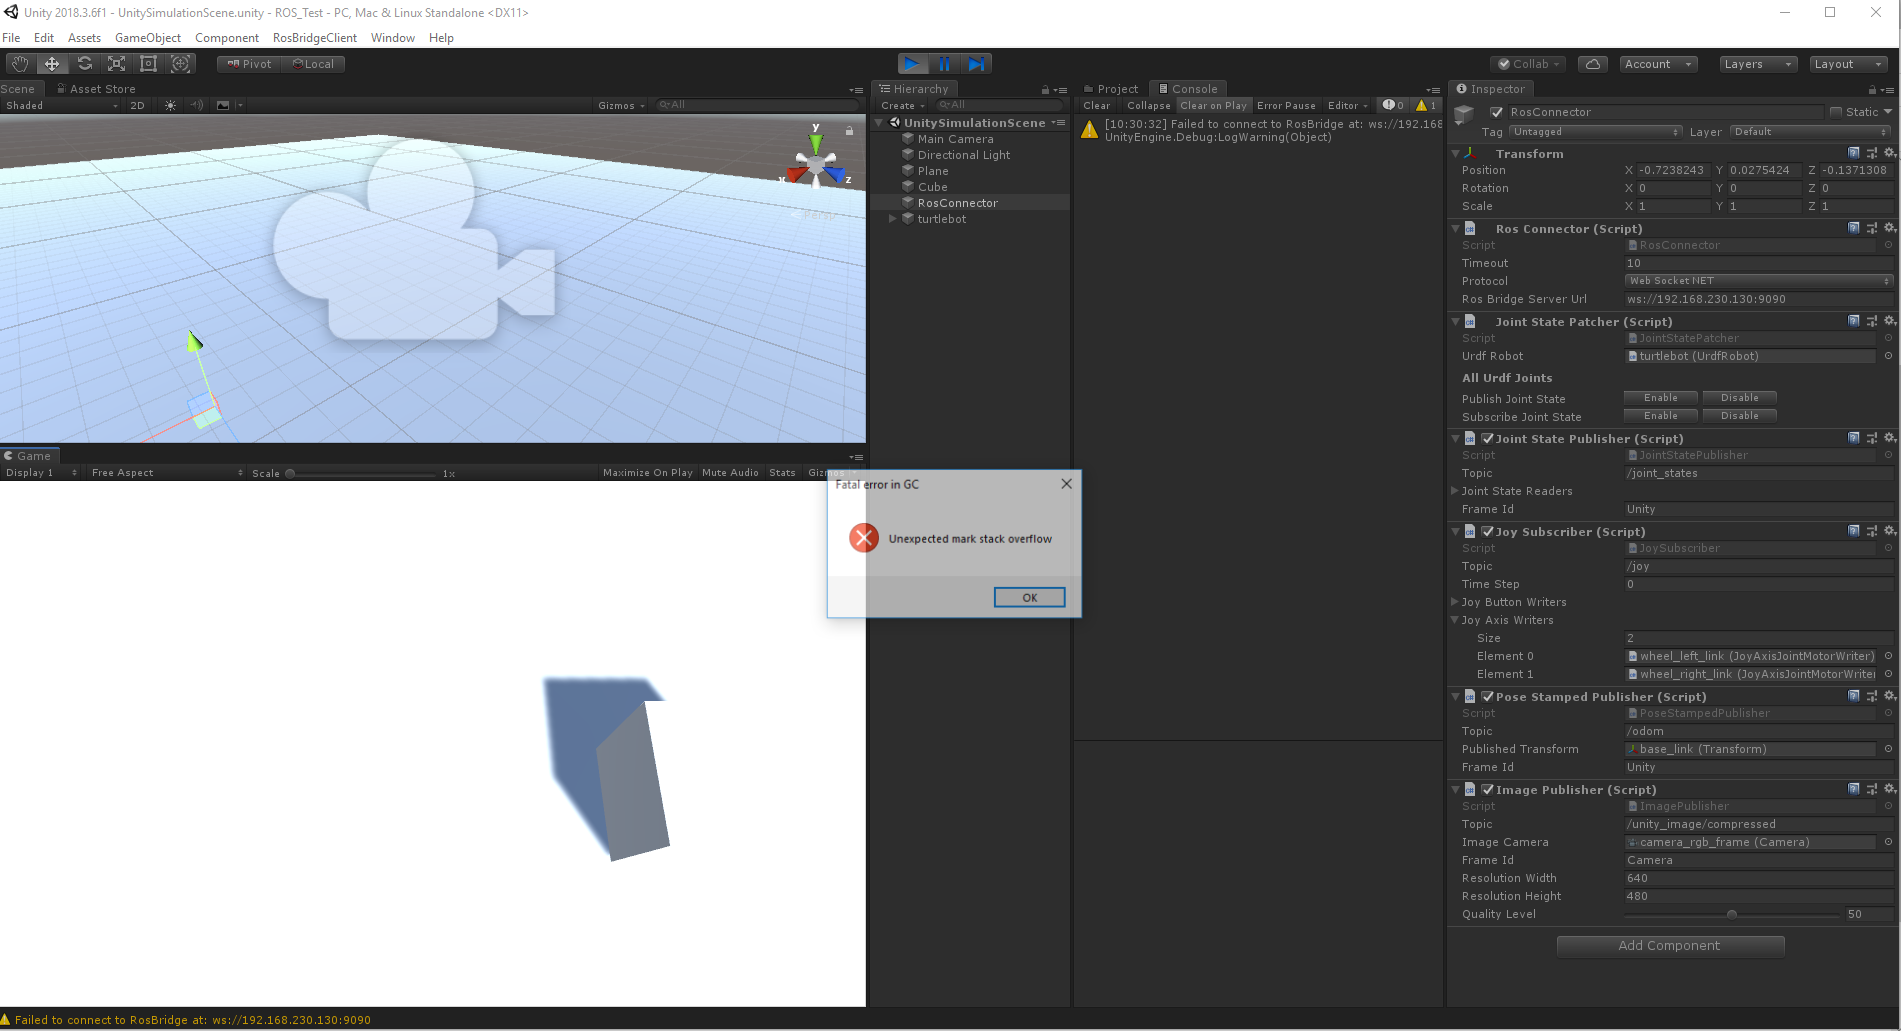1901x1031 pixels.
Task: Expand the turtlebot item in the Hierarchy
Action: pyautogui.click(x=892, y=219)
